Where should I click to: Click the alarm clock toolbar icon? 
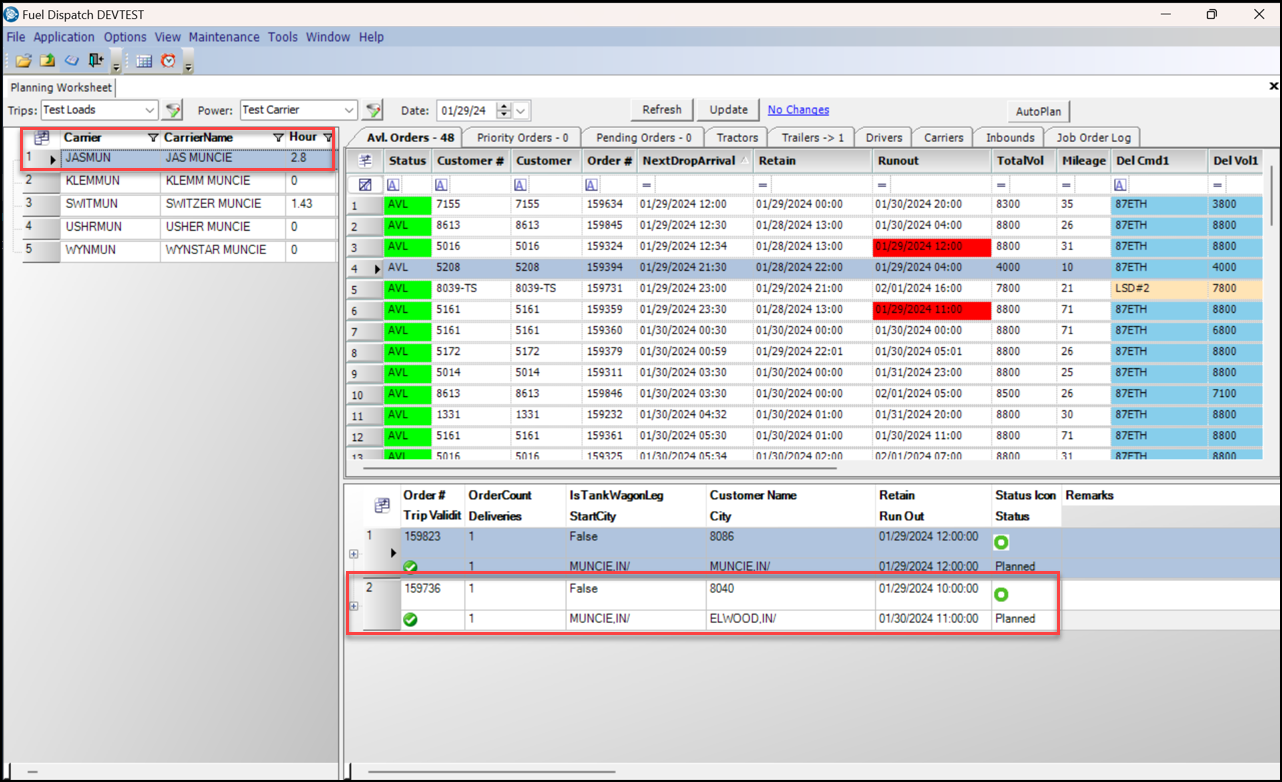tap(168, 61)
